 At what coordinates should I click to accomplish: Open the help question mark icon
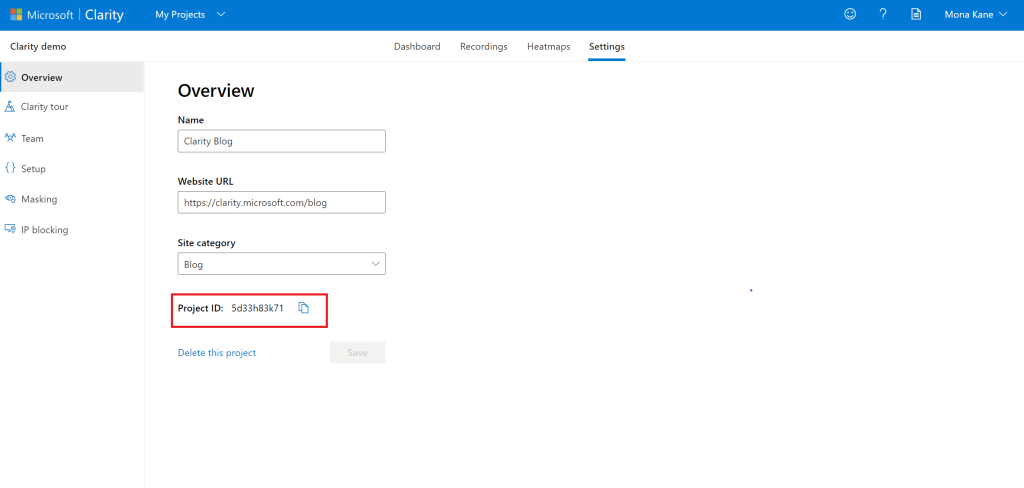click(883, 14)
